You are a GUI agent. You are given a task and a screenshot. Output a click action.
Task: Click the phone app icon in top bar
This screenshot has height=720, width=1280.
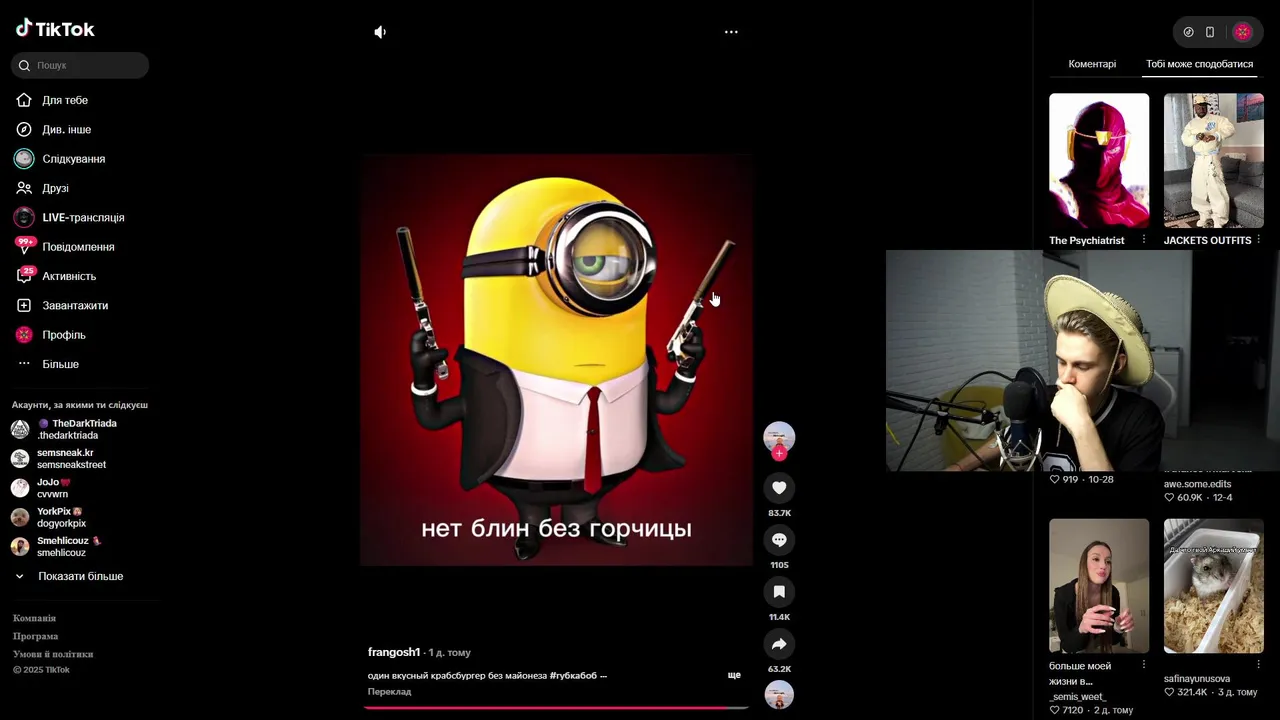point(1210,32)
